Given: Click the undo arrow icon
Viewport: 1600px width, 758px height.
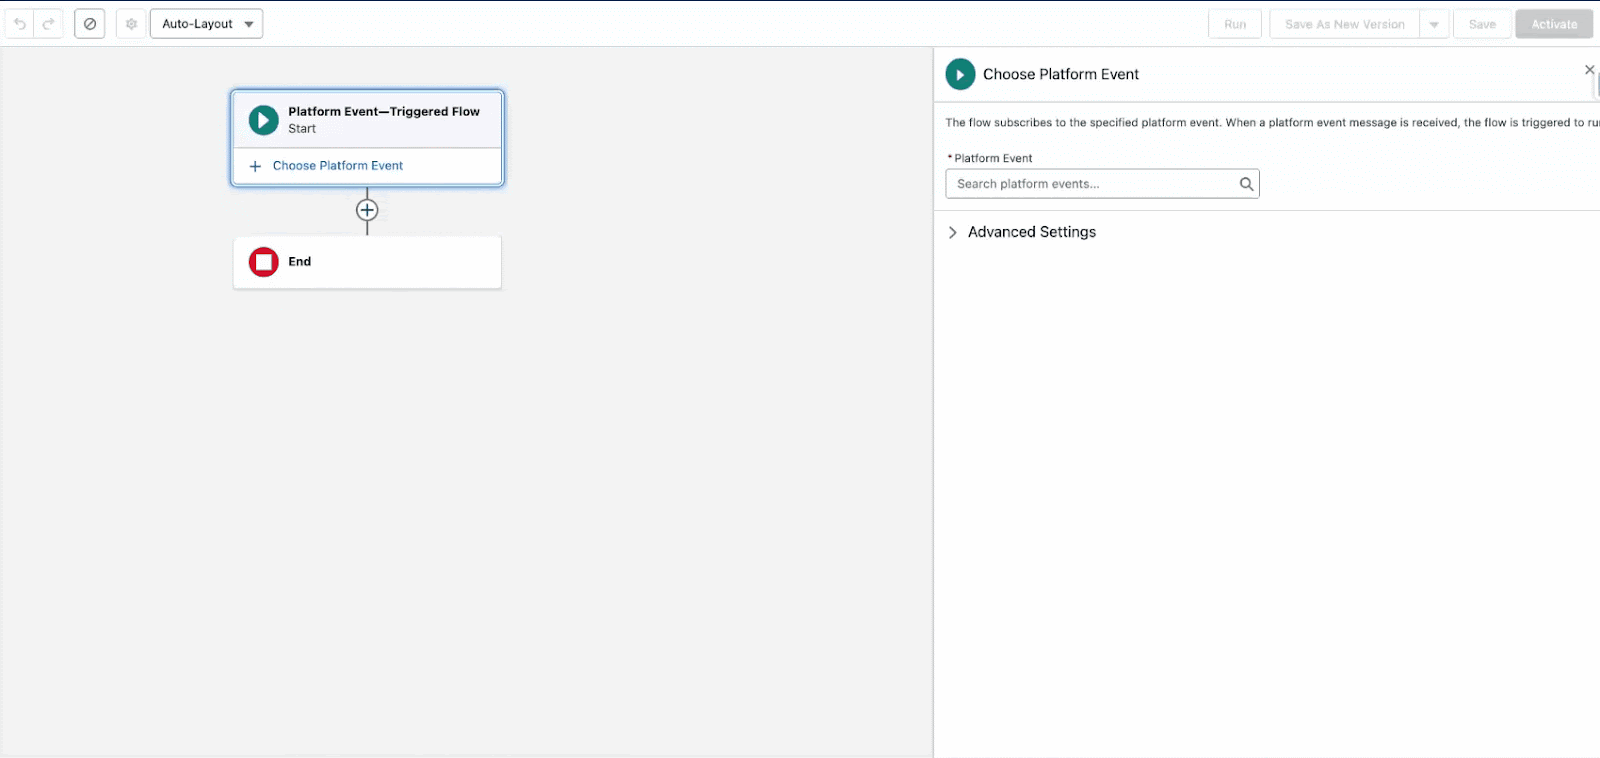Looking at the screenshot, I should [x=20, y=24].
